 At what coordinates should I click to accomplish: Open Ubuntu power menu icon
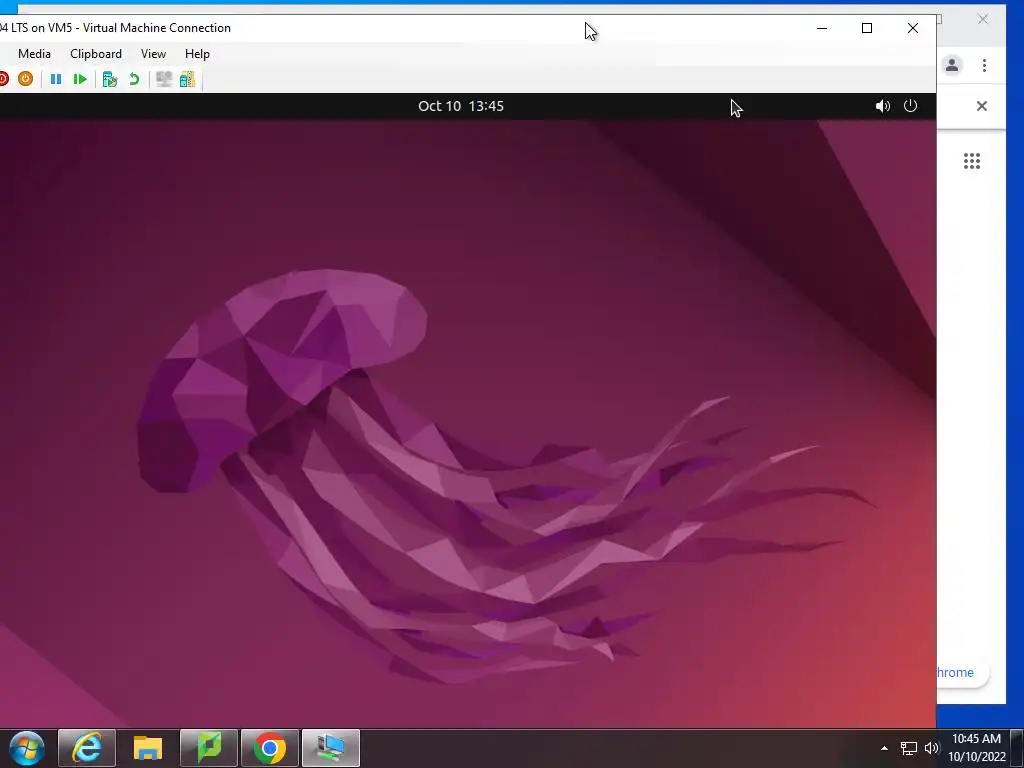[910, 106]
